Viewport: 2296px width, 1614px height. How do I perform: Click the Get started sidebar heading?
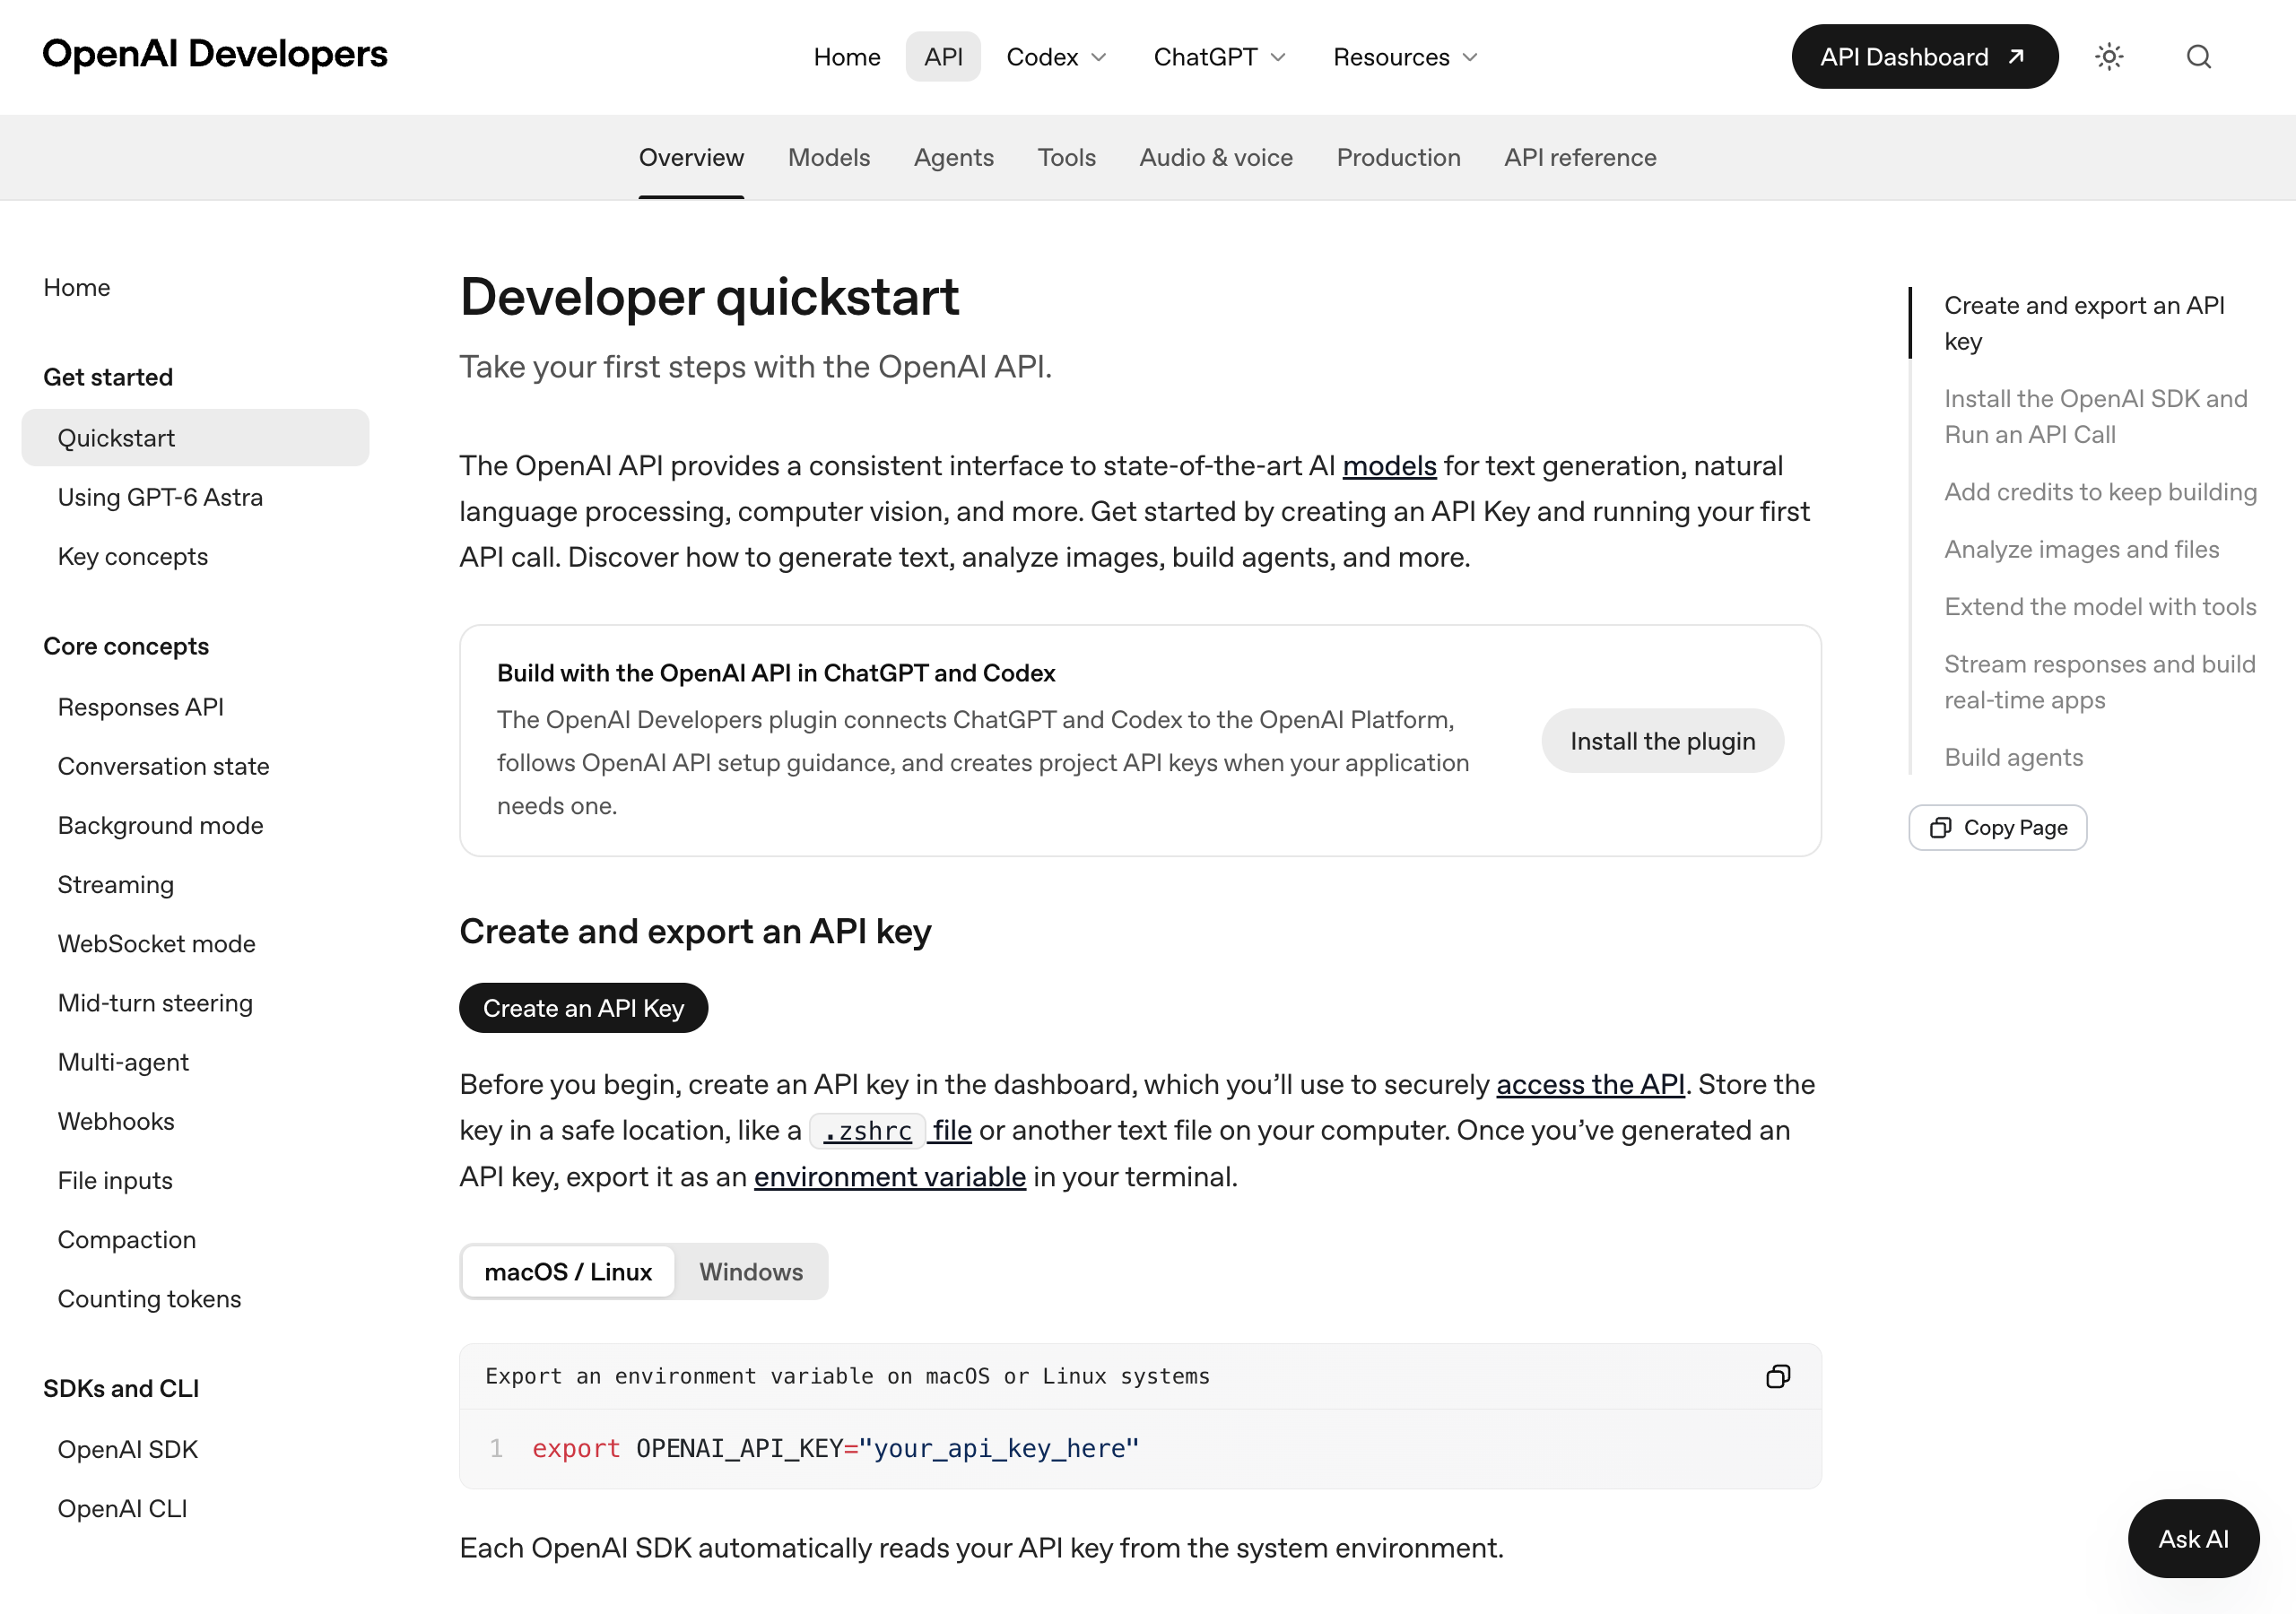(108, 377)
